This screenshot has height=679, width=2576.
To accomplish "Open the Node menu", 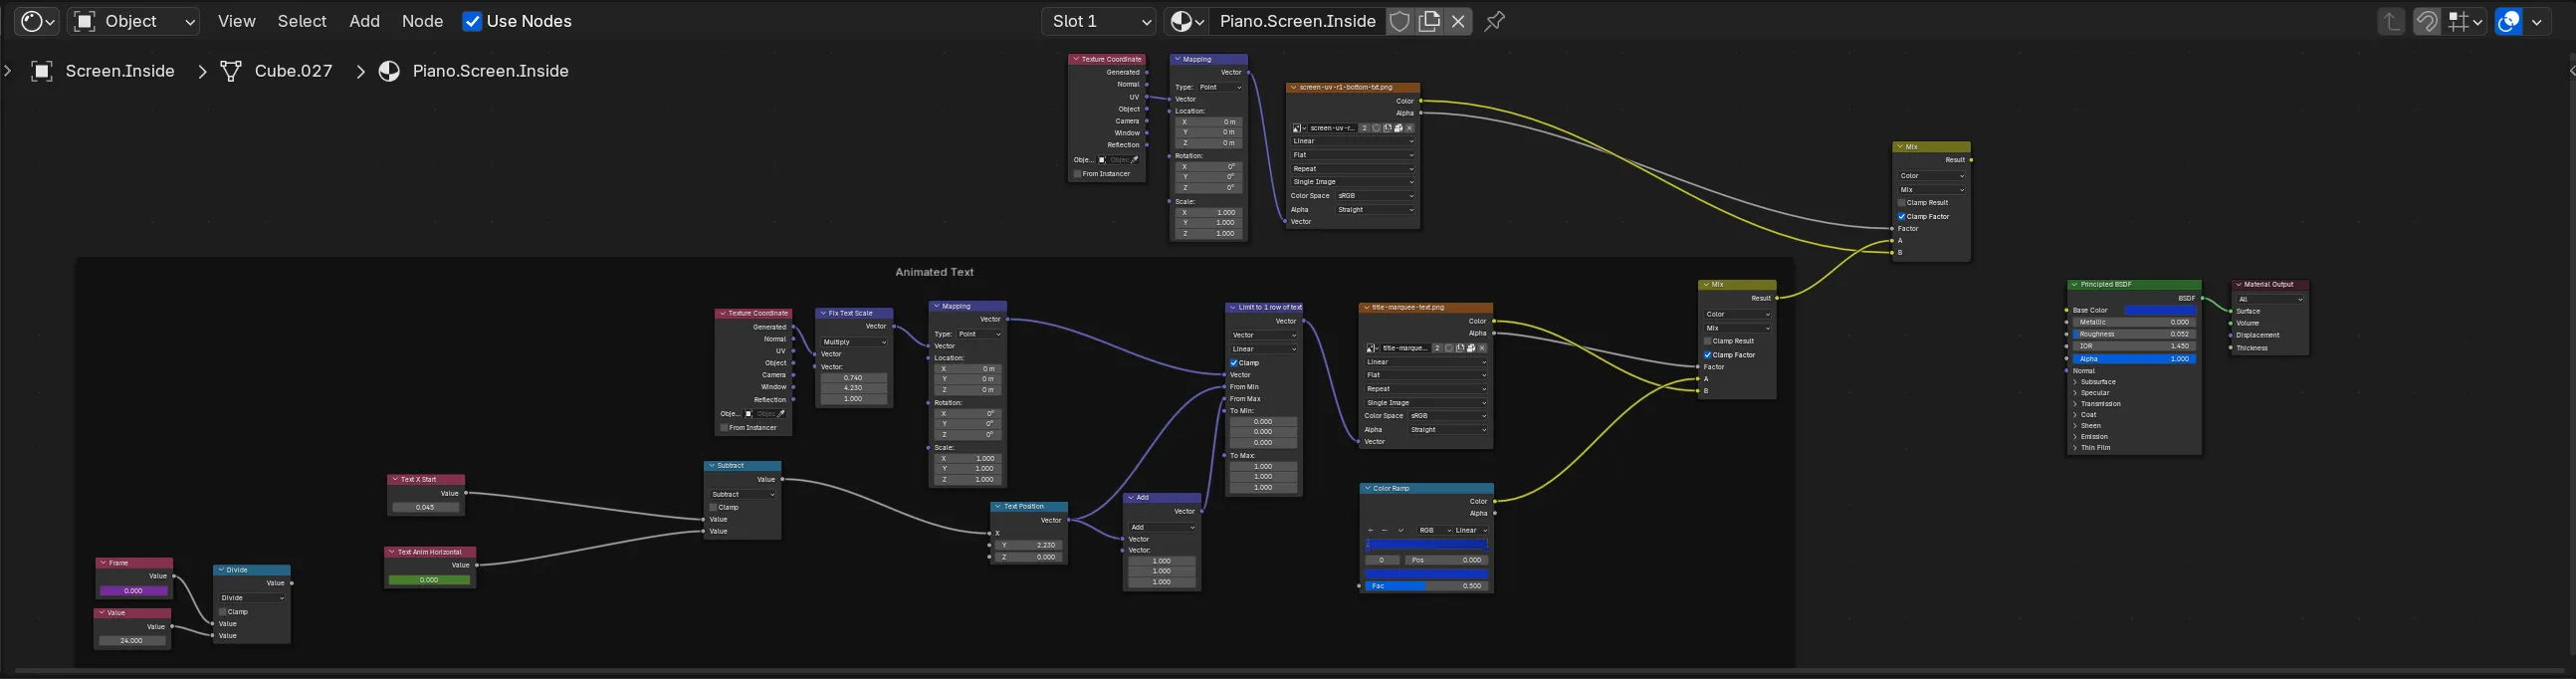I will [x=422, y=21].
